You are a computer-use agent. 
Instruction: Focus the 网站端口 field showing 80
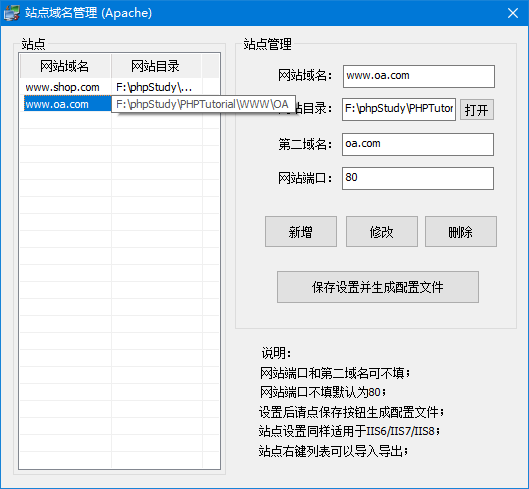click(x=418, y=178)
